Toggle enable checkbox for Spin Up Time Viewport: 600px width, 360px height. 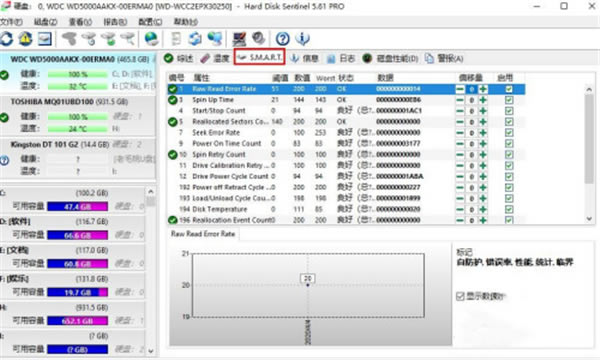[509, 100]
